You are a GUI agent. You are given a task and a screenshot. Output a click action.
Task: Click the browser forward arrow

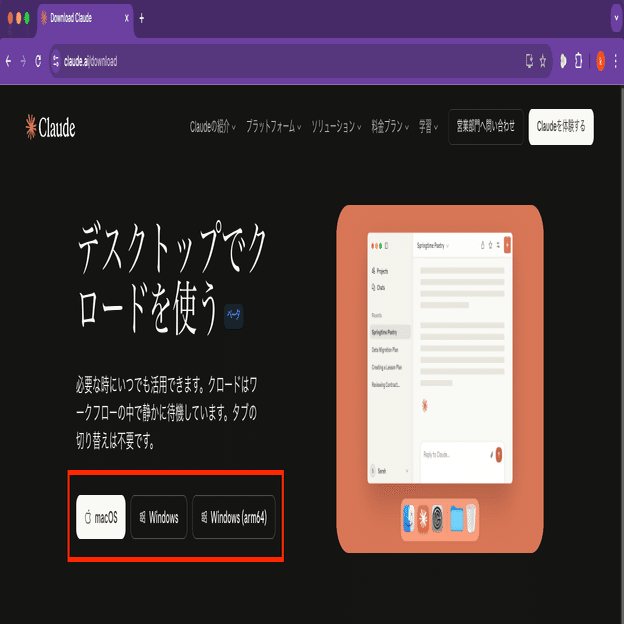[23, 61]
